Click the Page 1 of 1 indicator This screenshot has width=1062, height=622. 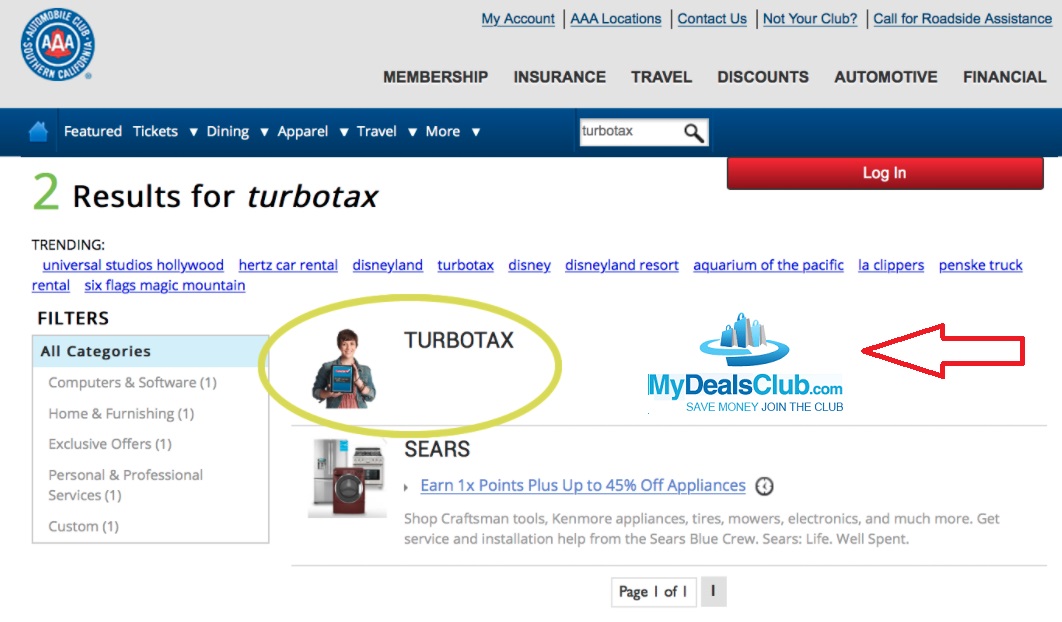point(653,592)
